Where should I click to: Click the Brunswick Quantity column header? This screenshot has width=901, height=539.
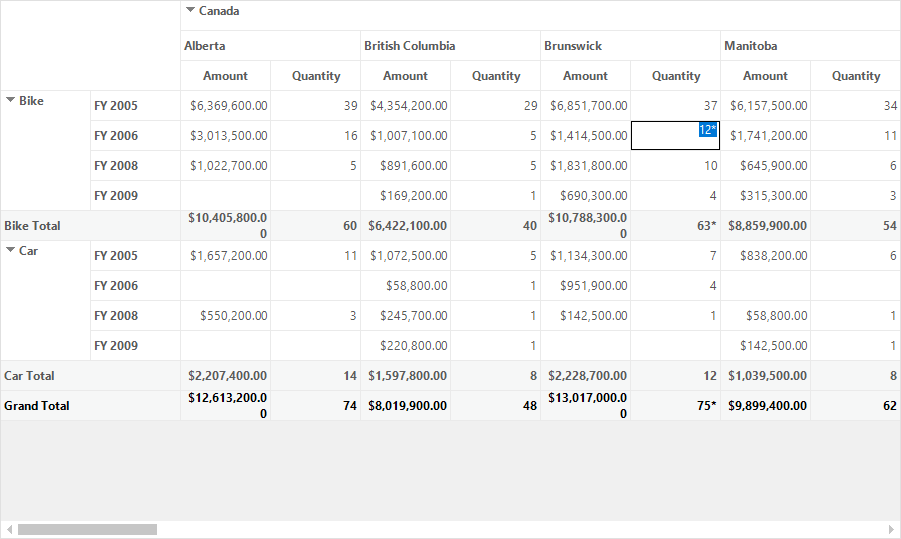pos(675,75)
